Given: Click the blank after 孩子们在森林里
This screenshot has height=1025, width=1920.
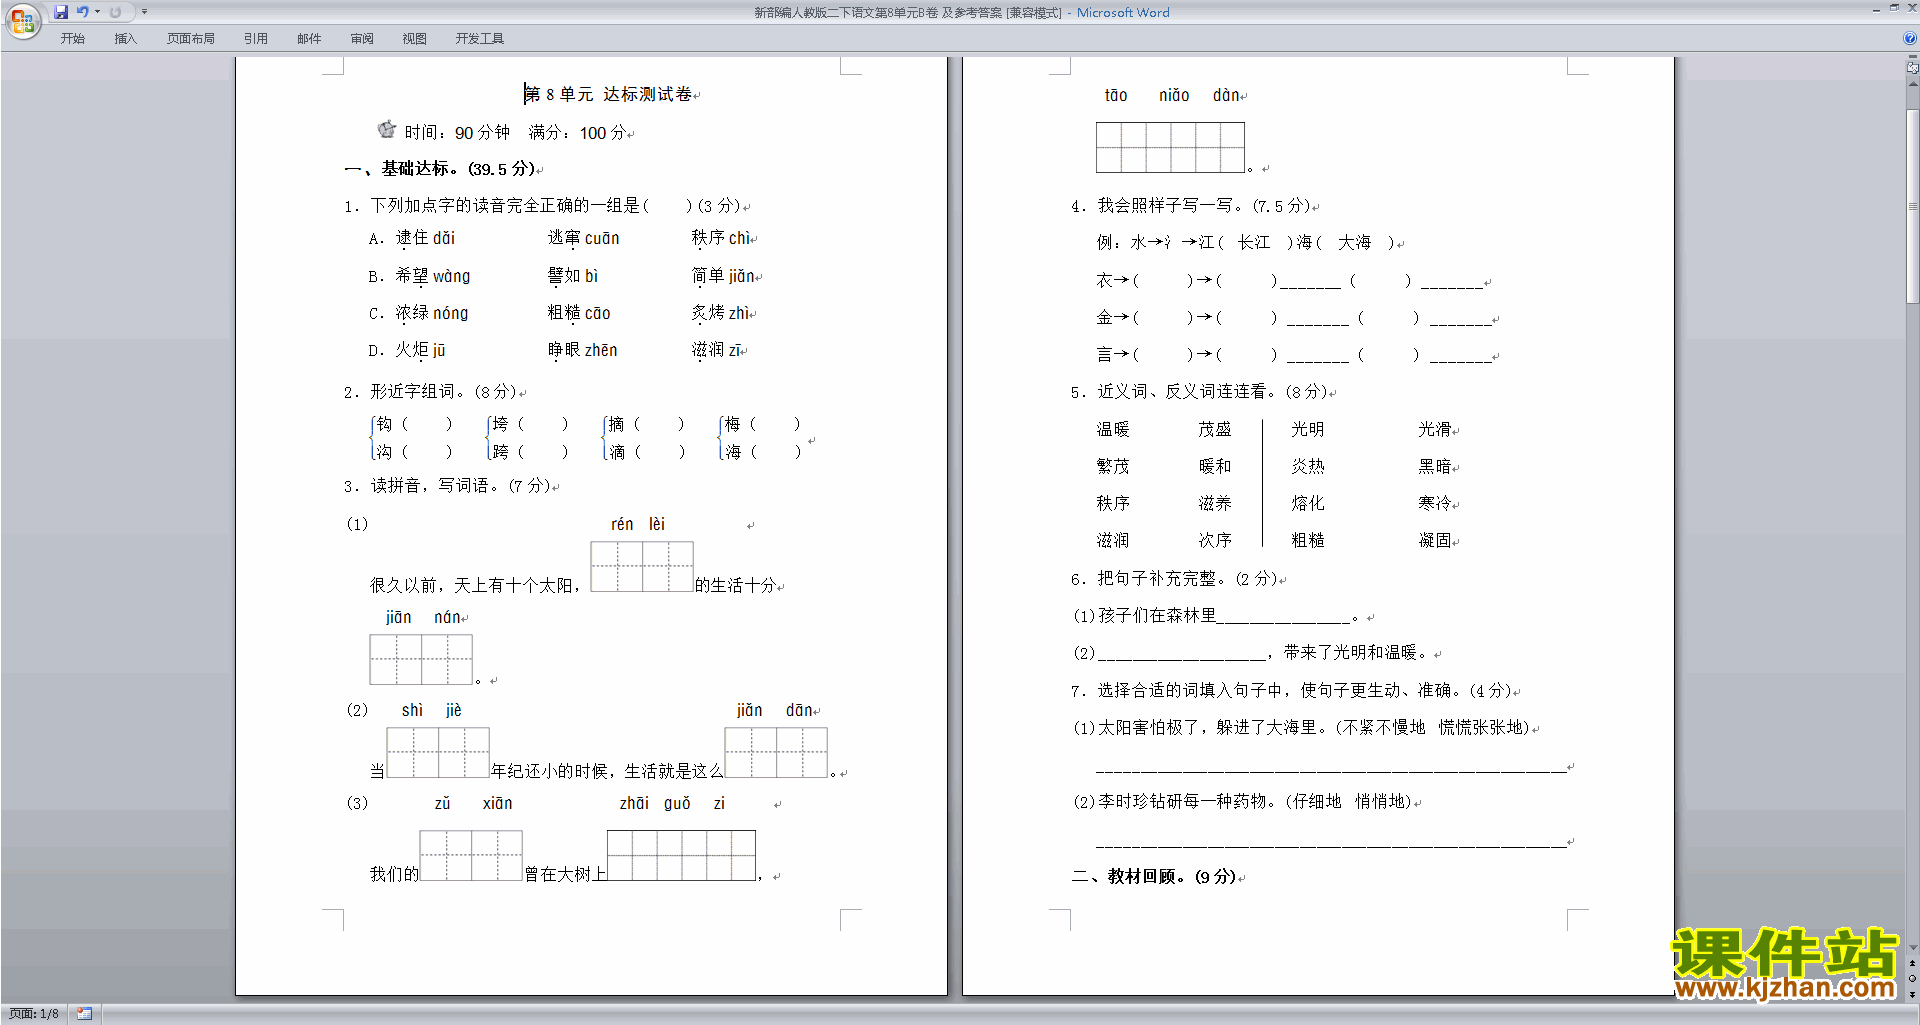Looking at the screenshot, I should pyautogui.click(x=1283, y=618).
